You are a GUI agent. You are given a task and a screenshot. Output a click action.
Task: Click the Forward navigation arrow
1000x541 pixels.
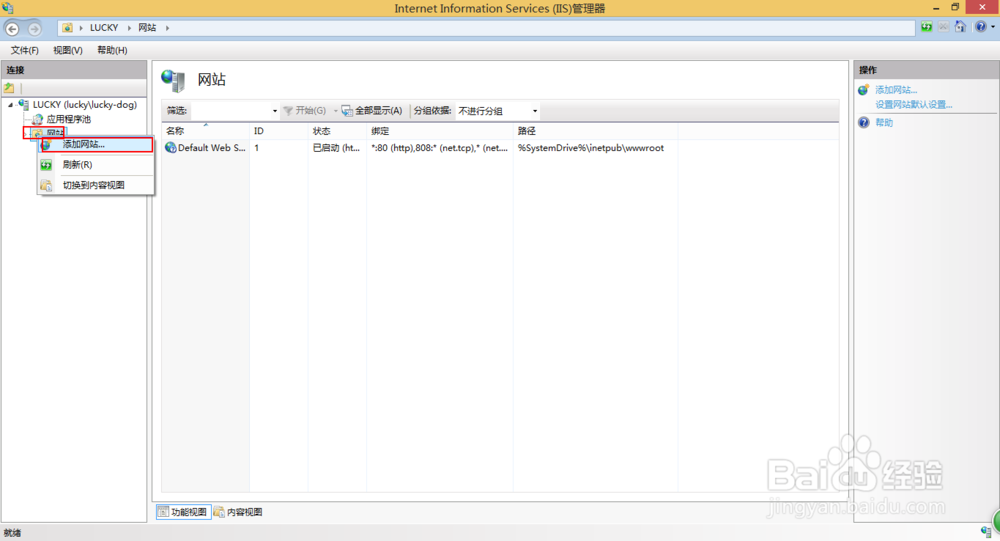pos(34,29)
